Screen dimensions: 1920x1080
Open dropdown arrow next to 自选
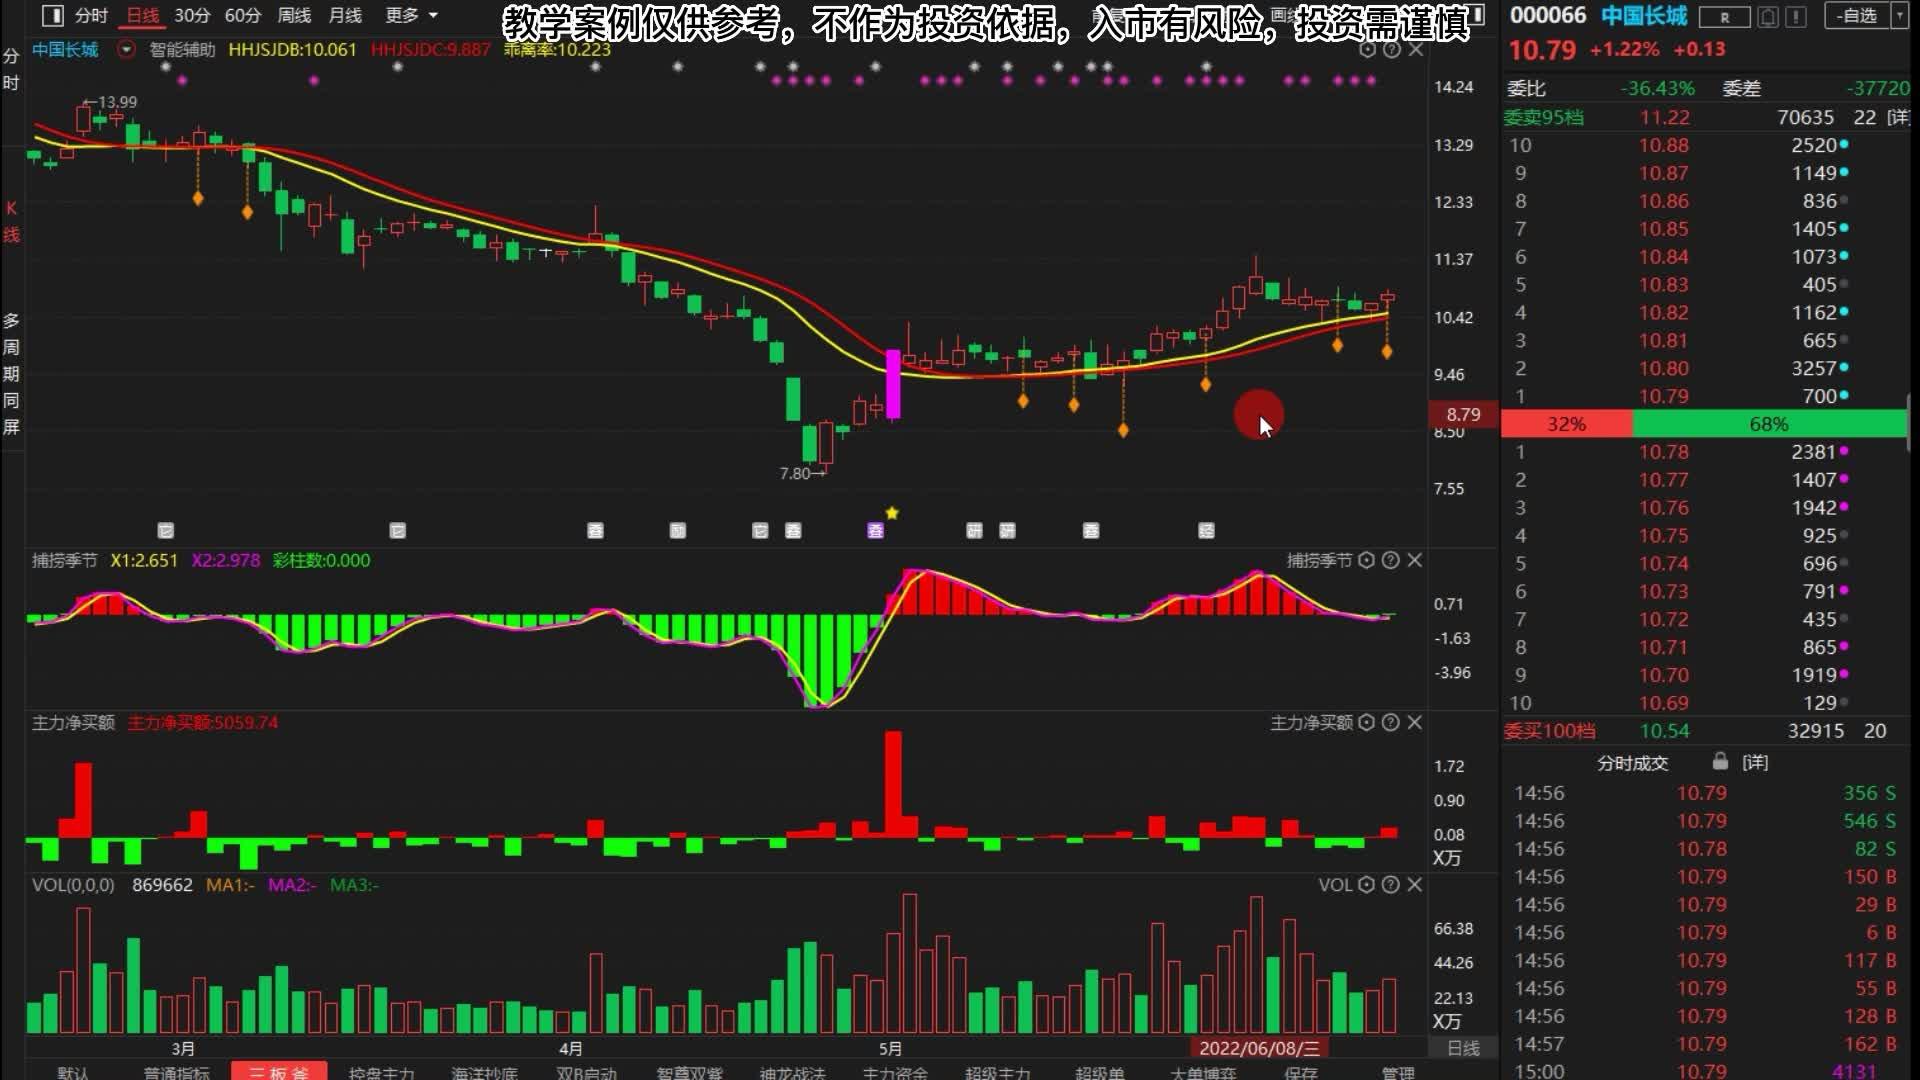pyautogui.click(x=1900, y=16)
